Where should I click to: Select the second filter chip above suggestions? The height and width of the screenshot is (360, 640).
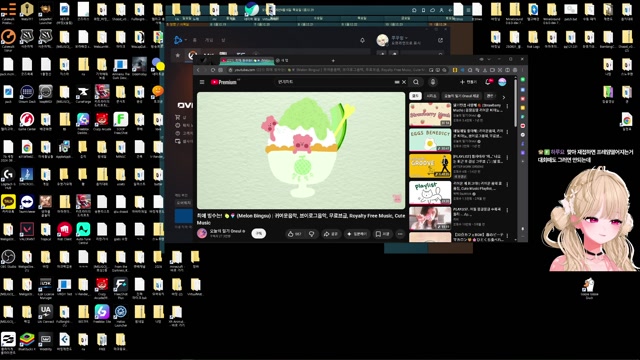click(x=431, y=96)
